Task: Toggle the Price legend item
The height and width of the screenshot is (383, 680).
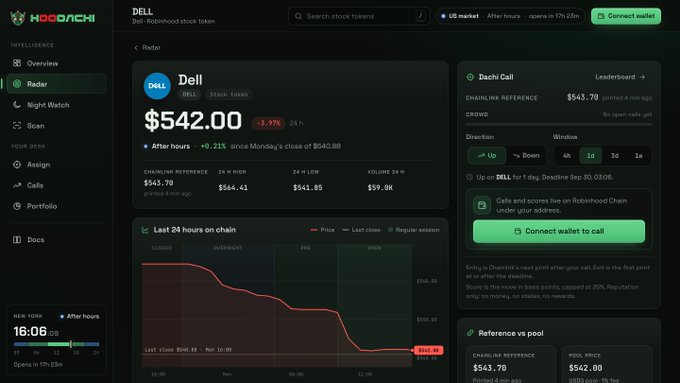Action: coord(322,230)
